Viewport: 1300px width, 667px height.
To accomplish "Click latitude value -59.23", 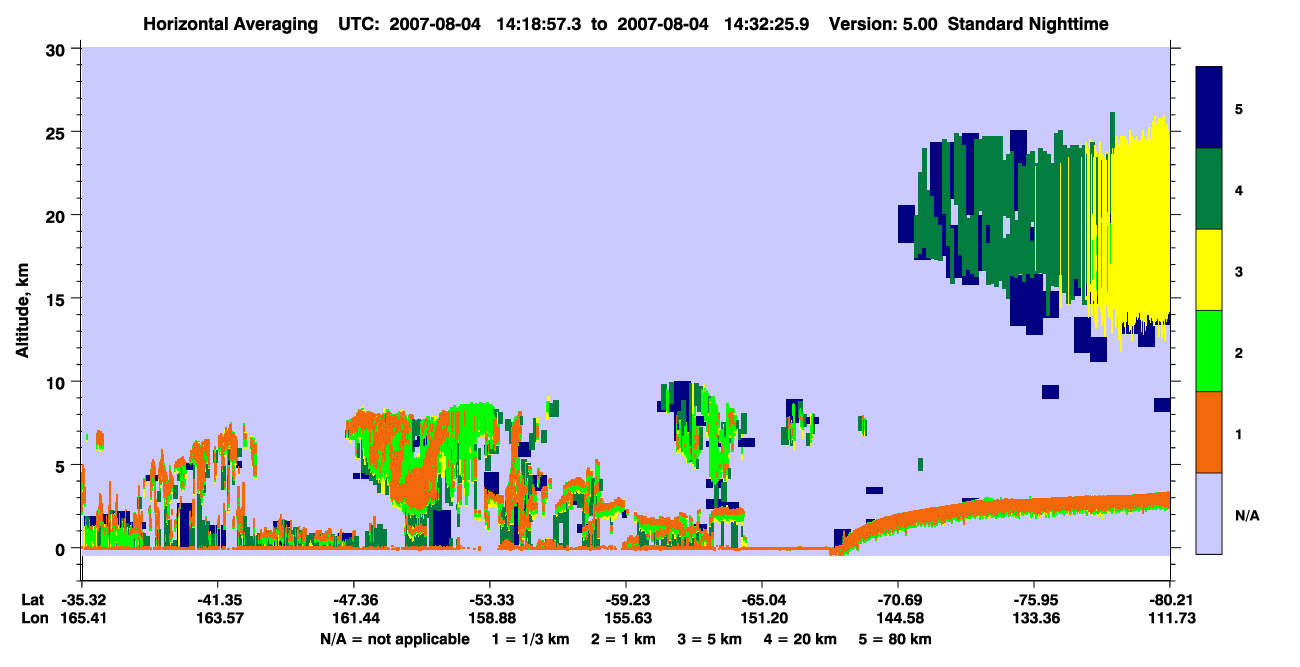I will pyautogui.click(x=625, y=600).
